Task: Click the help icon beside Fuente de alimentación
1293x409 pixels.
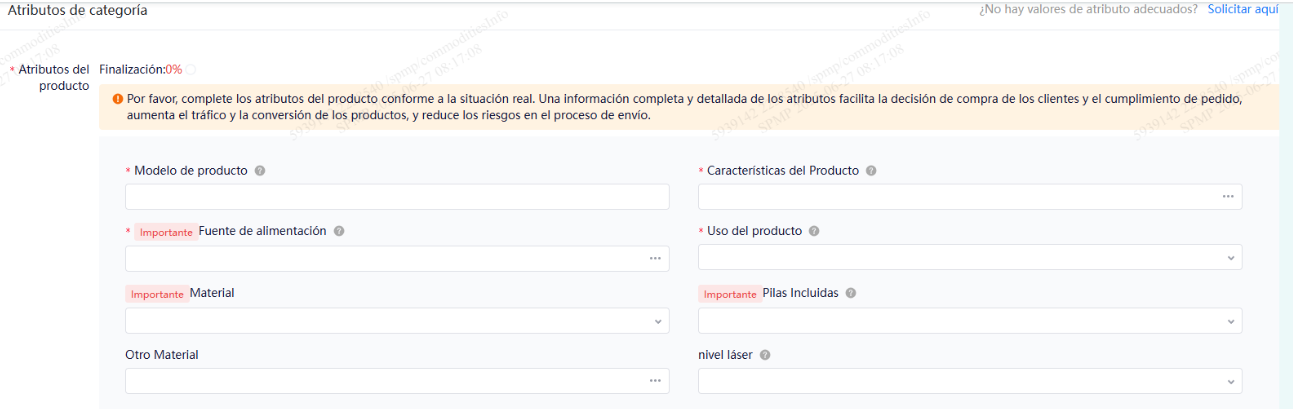Action: (x=339, y=231)
